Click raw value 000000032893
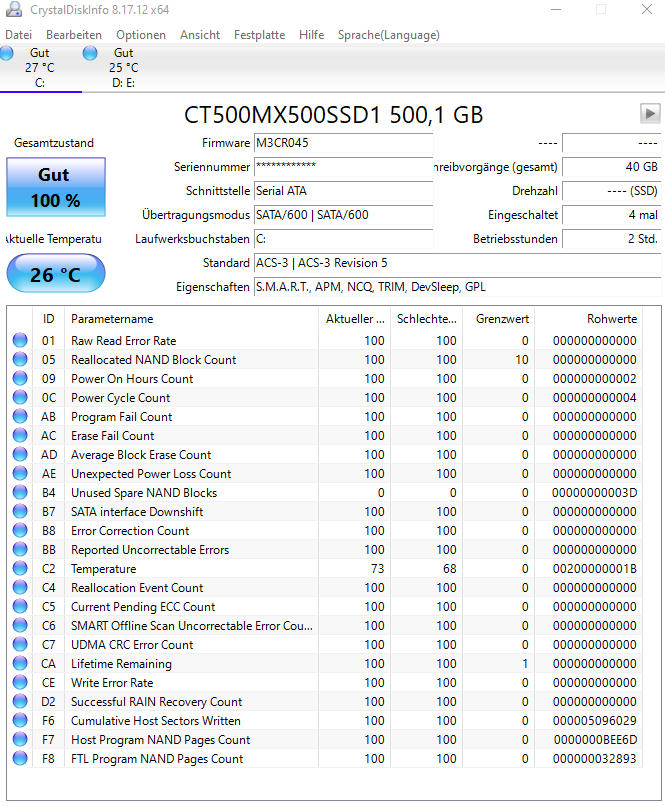The width and height of the screenshot is (665, 806). coord(595,759)
